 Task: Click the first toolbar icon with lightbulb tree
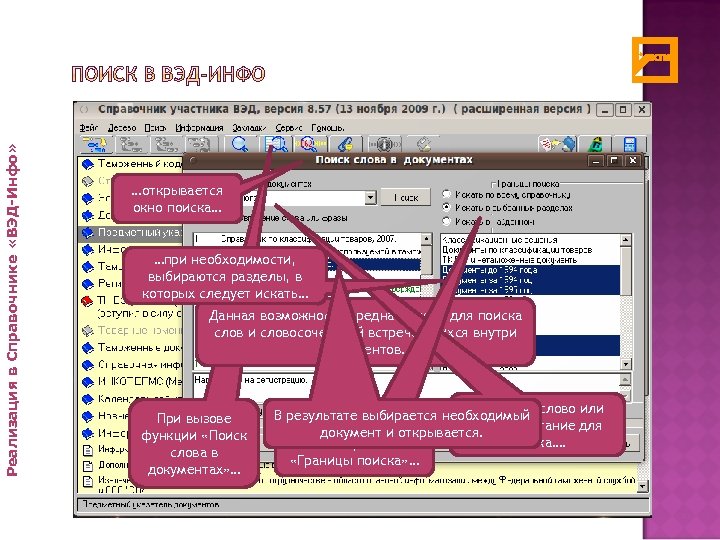coord(95,145)
